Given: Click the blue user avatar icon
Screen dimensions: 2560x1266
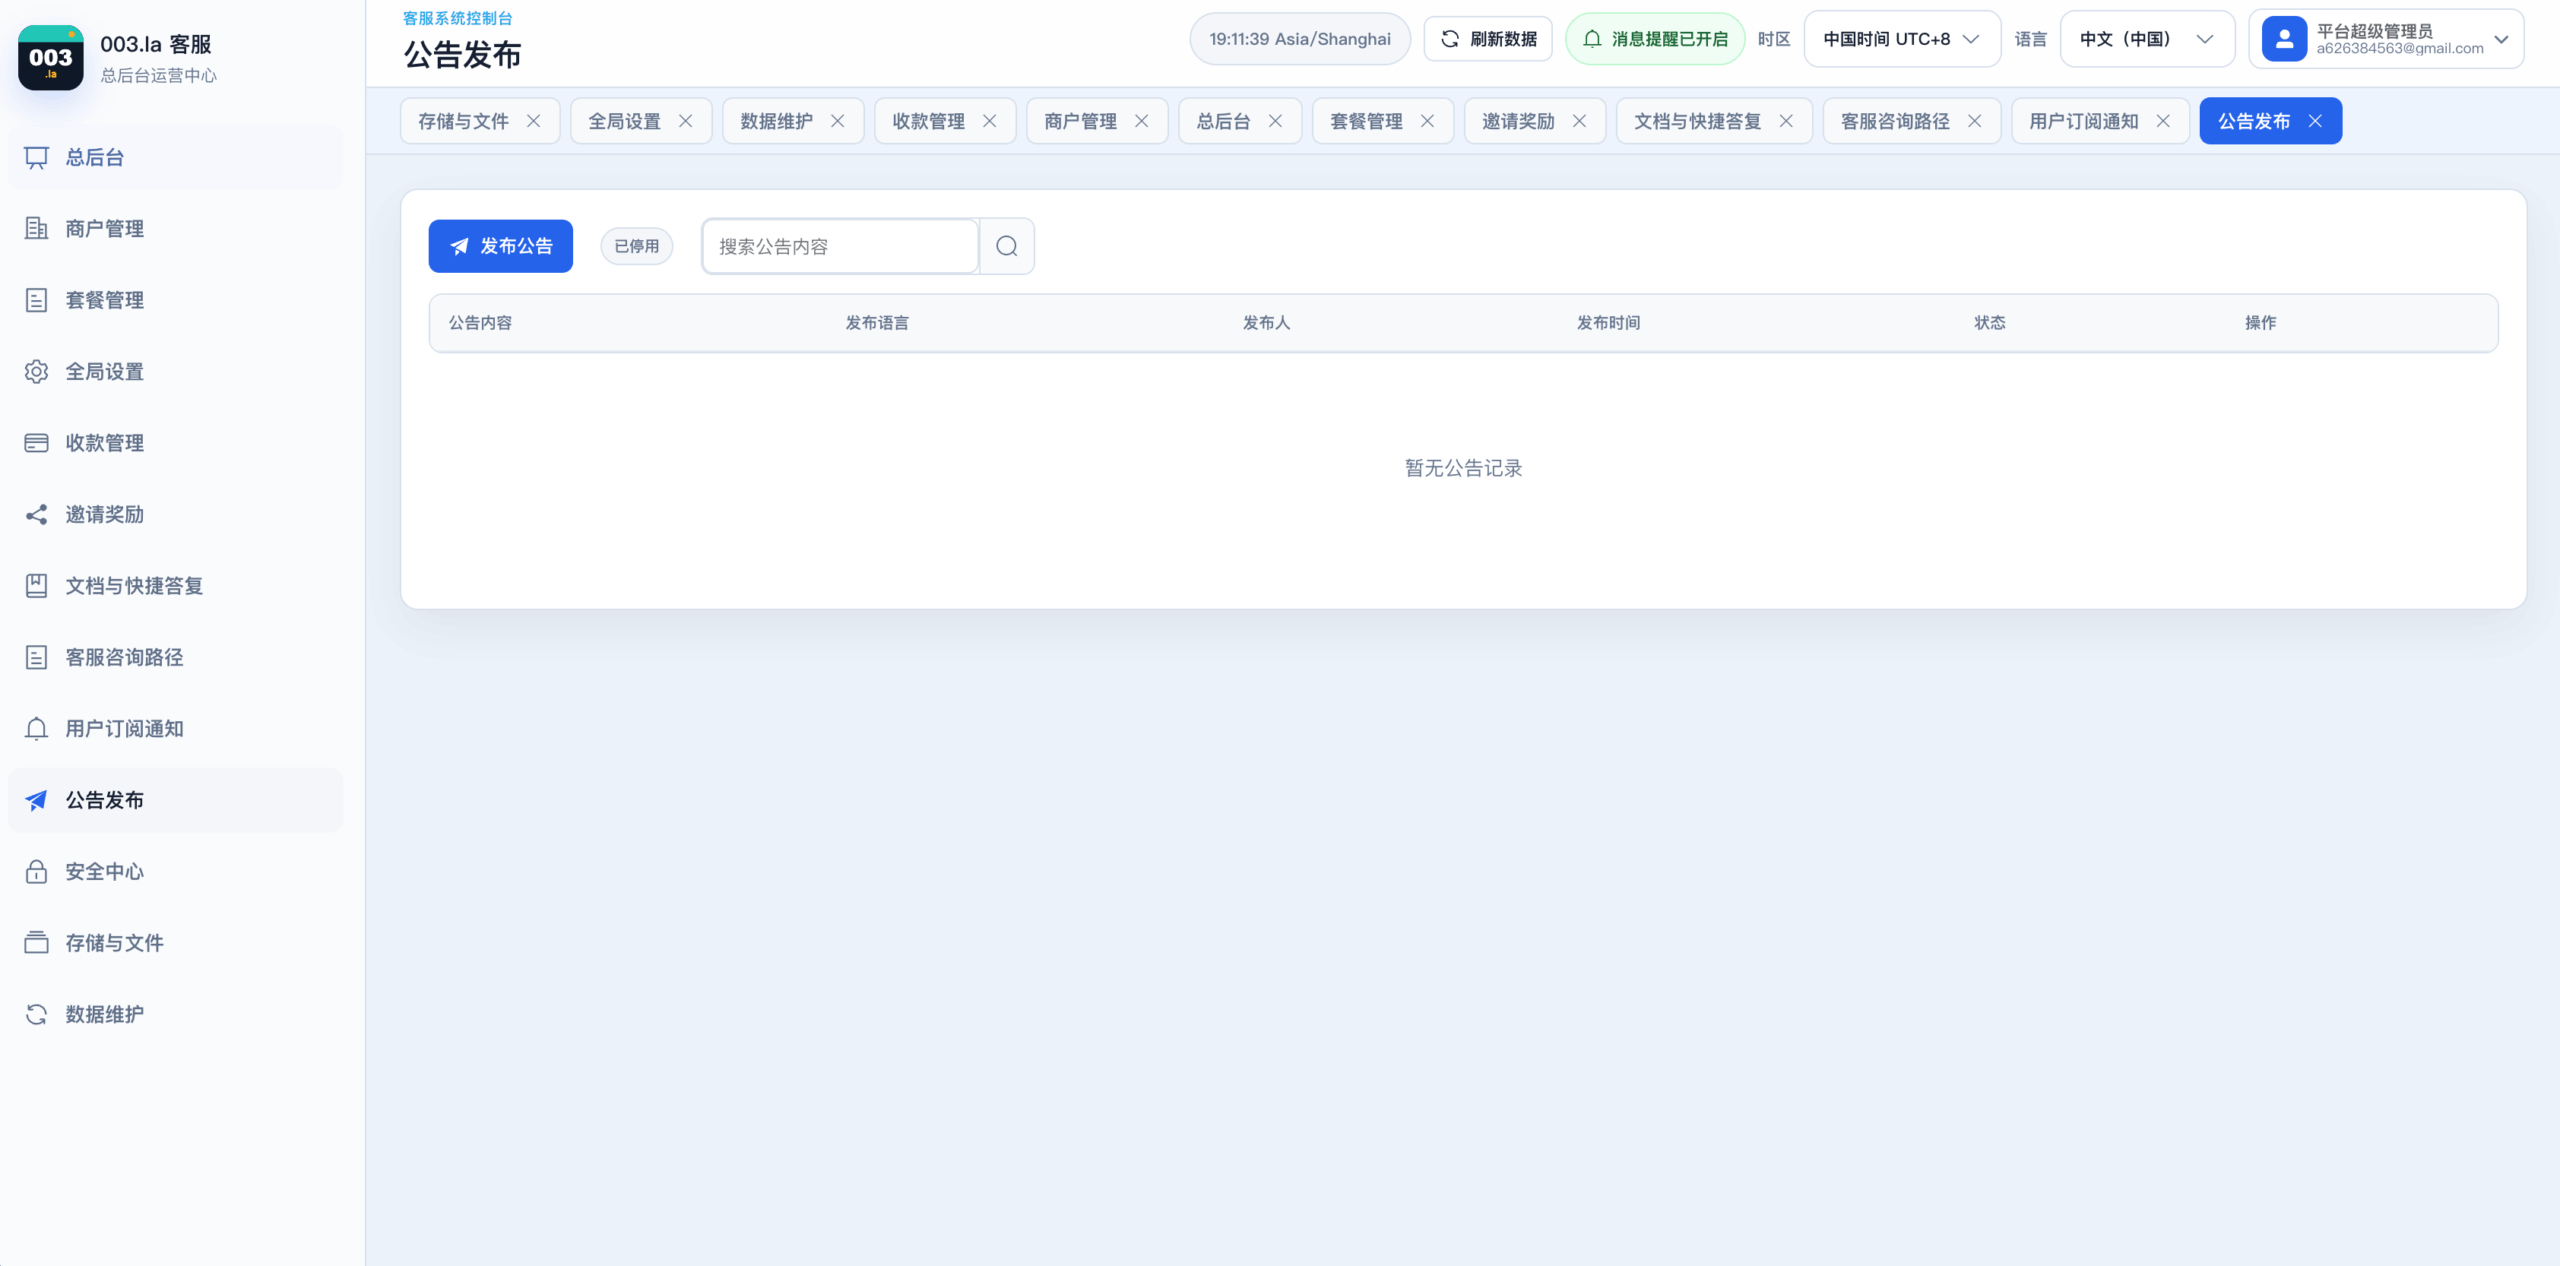Looking at the screenshot, I should [2285, 39].
